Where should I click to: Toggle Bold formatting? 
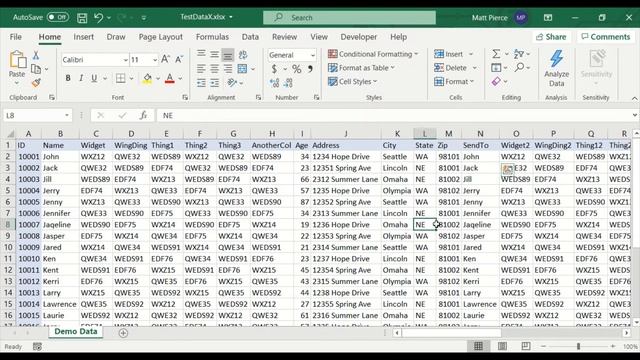click(x=68, y=78)
